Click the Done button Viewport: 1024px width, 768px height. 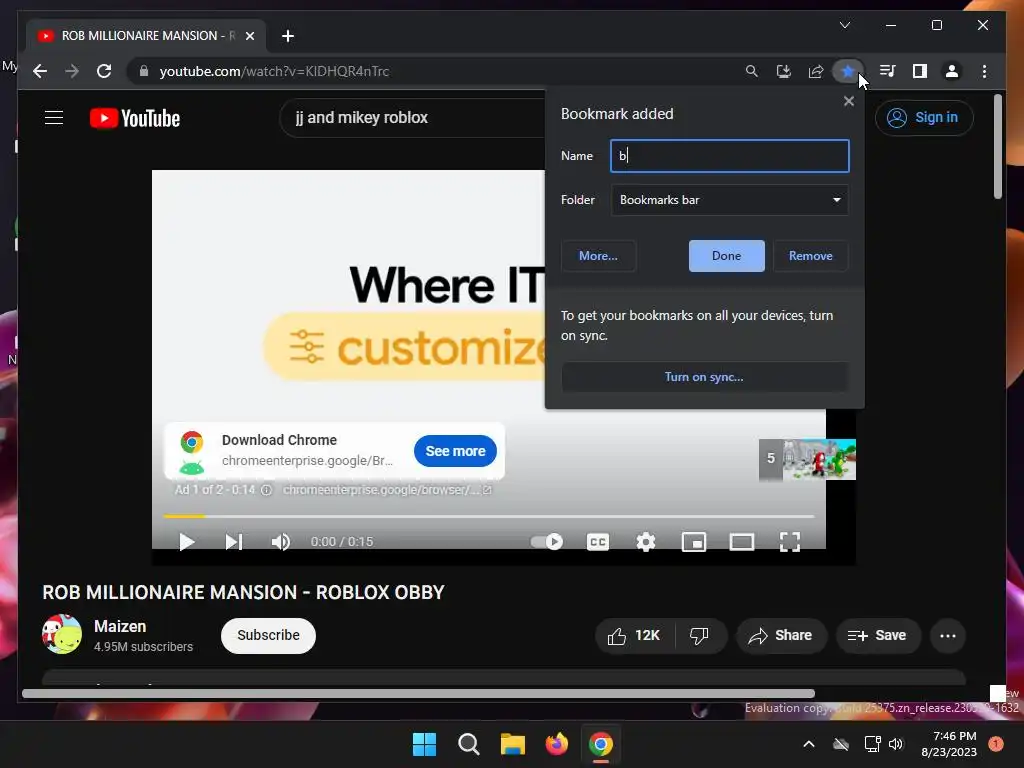pos(726,256)
